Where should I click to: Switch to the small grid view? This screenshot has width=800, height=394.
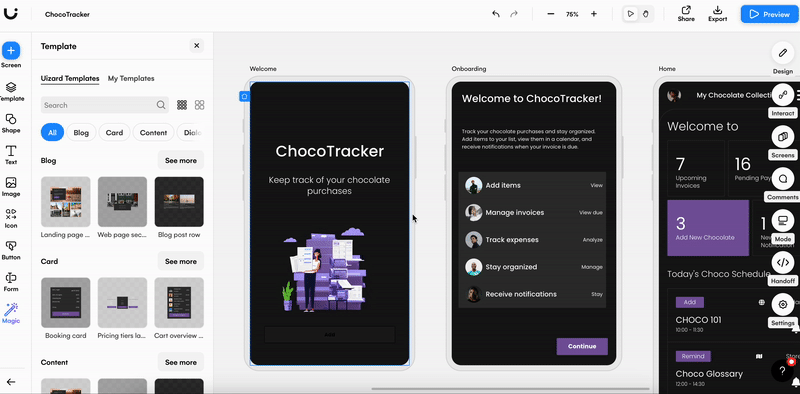click(x=182, y=105)
